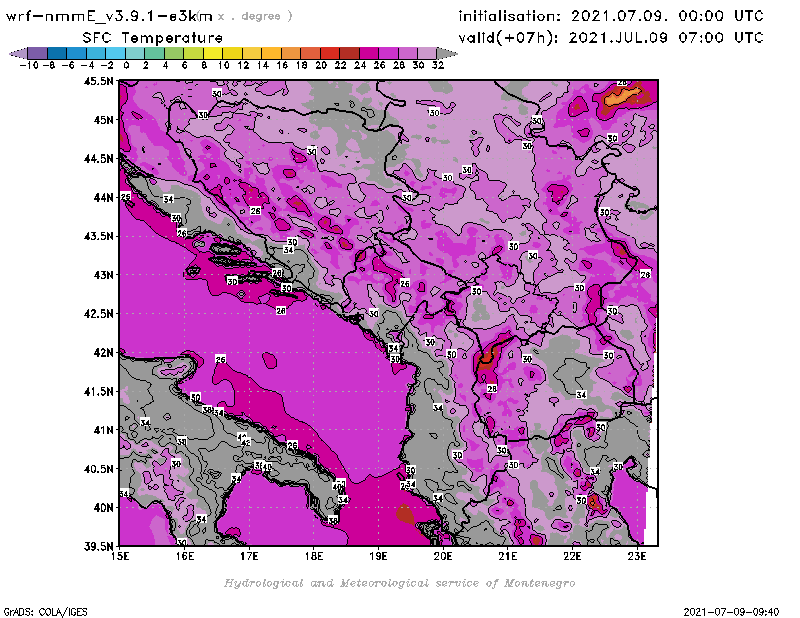
Task: Click the left arrow swatch below -10
Action: pyautogui.click(x=18, y=53)
